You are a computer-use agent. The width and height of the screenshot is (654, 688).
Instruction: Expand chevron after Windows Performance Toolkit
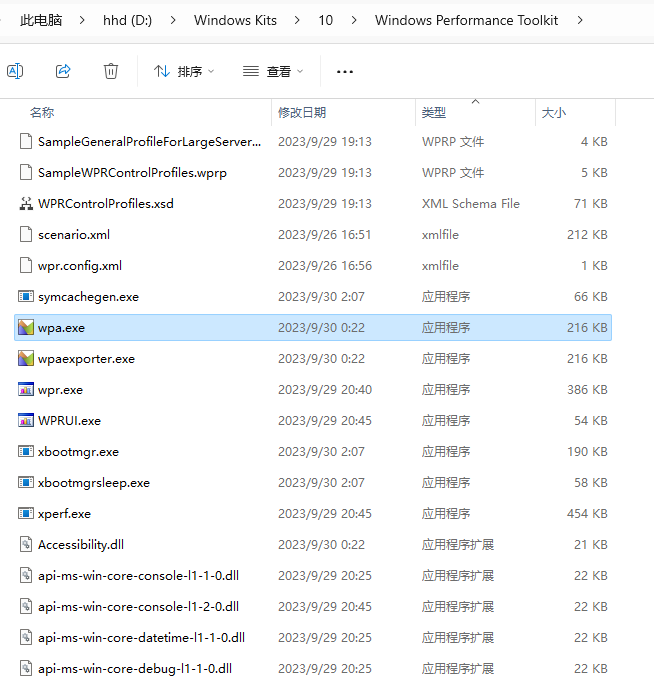[x=580, y=20]
